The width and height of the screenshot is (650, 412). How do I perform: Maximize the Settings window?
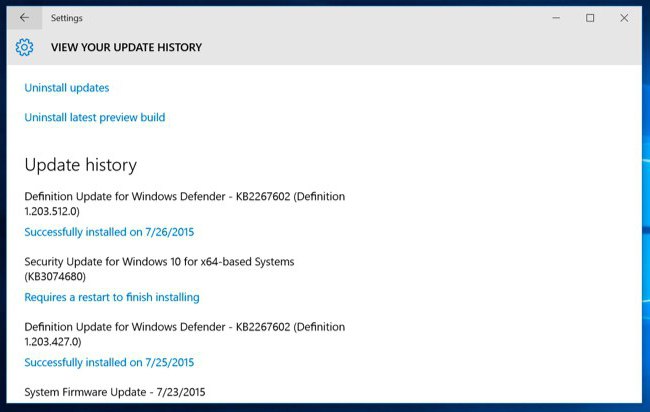point(590,18)
